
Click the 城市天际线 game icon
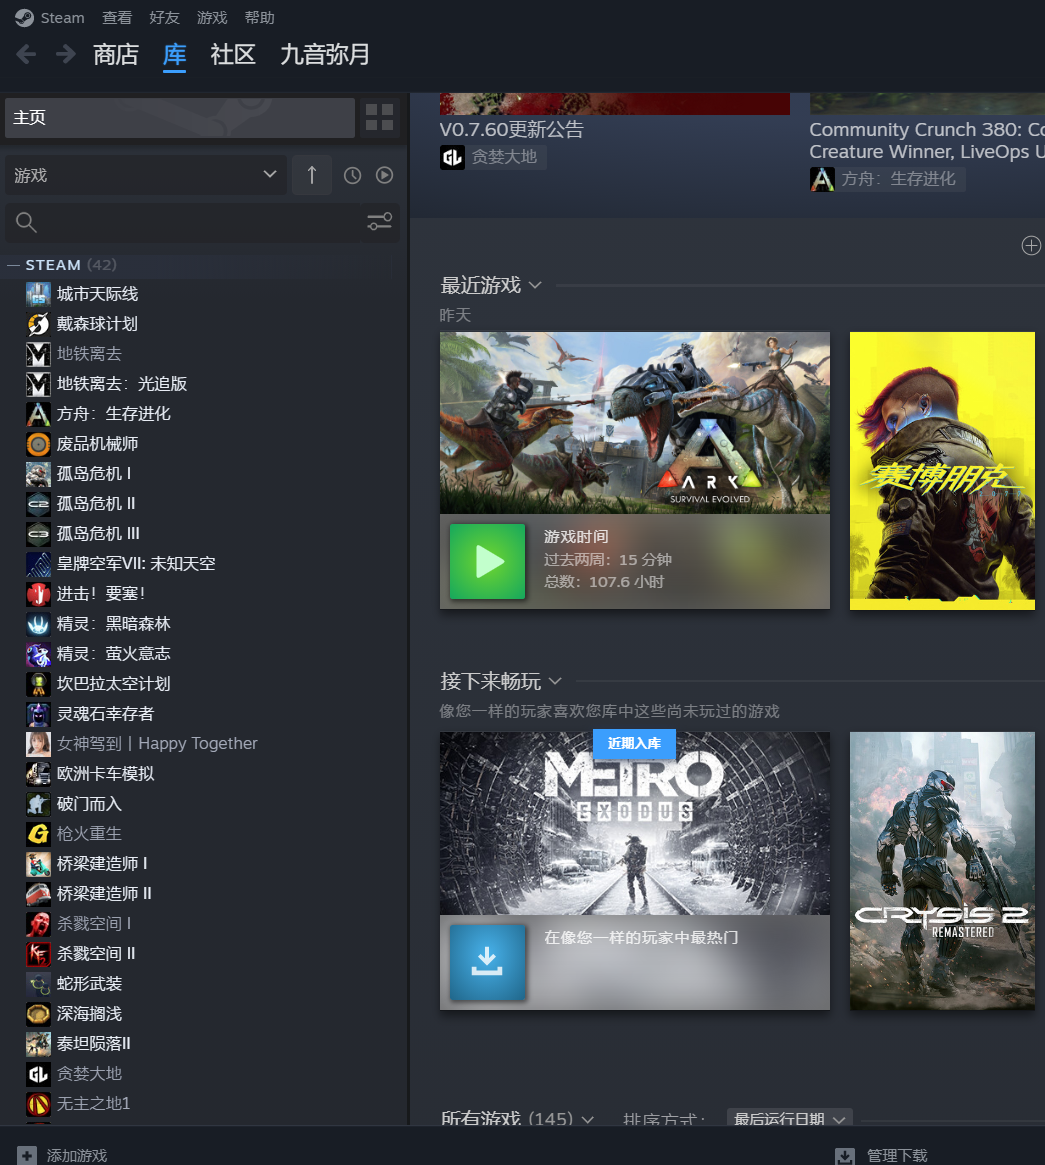tap(39, 294)
